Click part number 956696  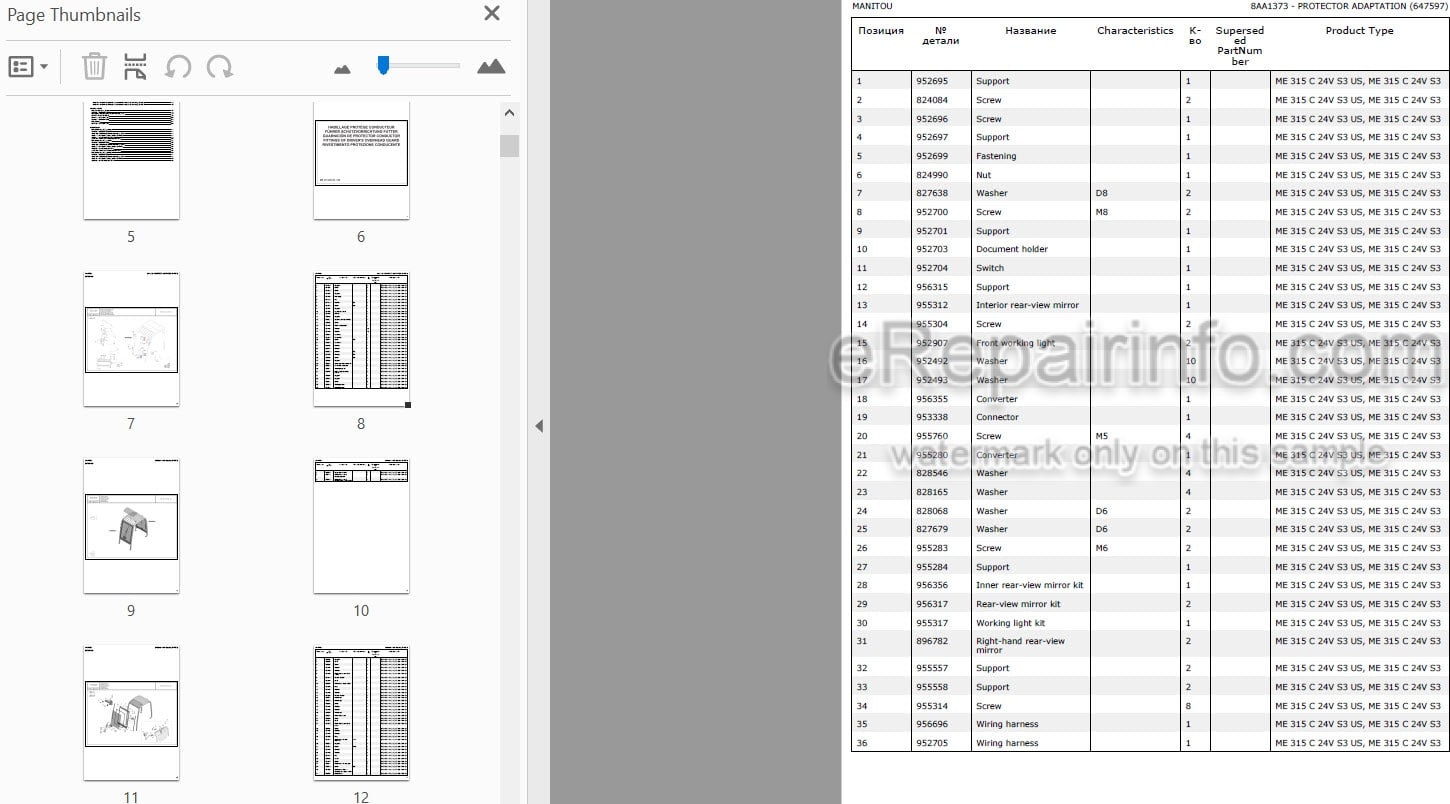tap(931, 724)
